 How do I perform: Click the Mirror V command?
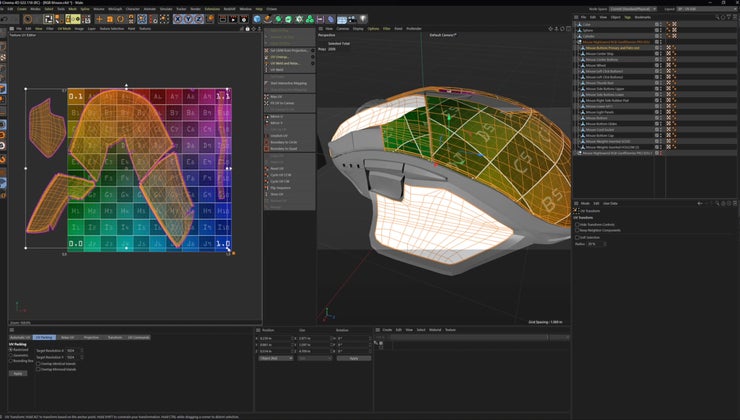tap(277, 123)
